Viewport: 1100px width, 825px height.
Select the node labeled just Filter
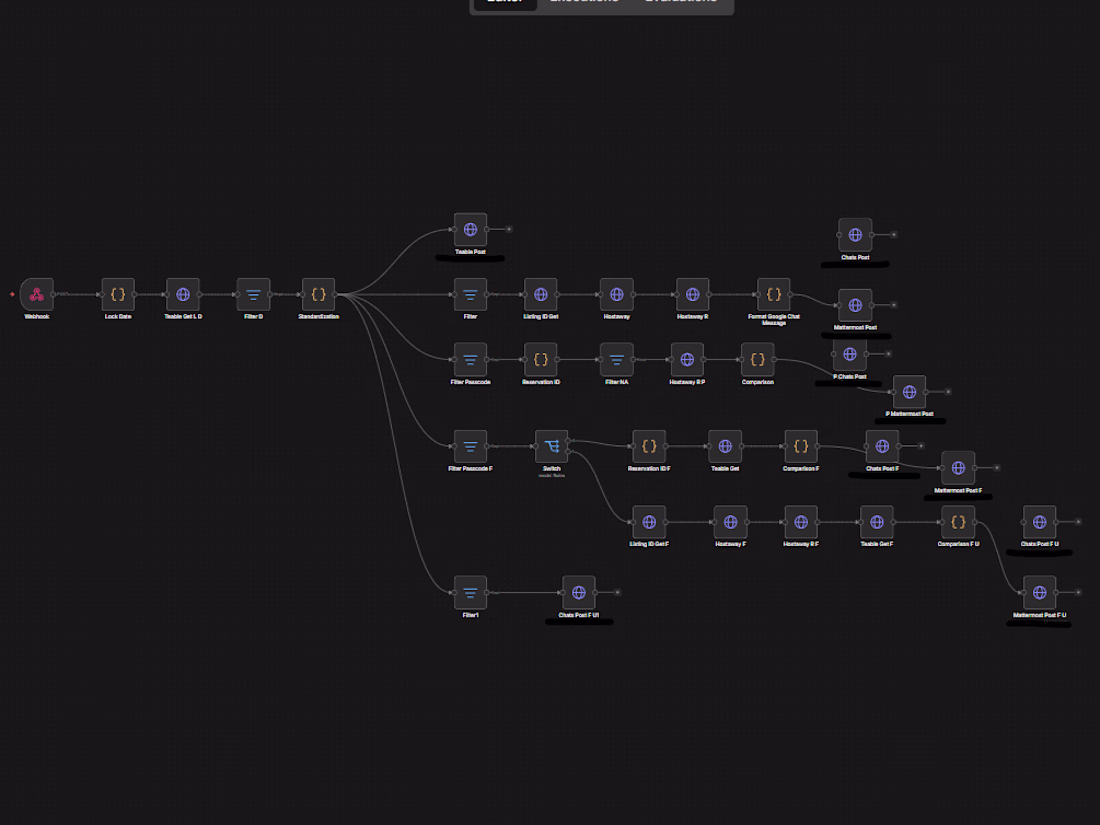tap(470, 295)
